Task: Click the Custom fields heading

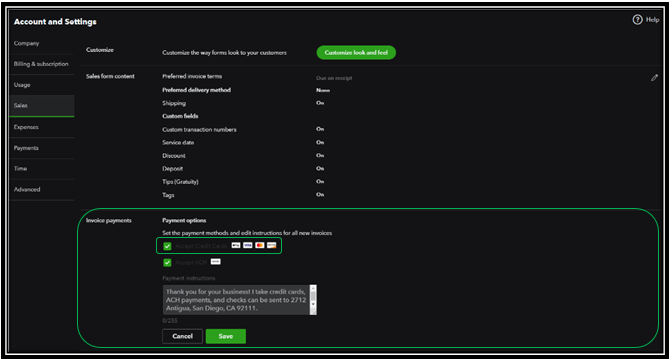Action: (180, 116)
